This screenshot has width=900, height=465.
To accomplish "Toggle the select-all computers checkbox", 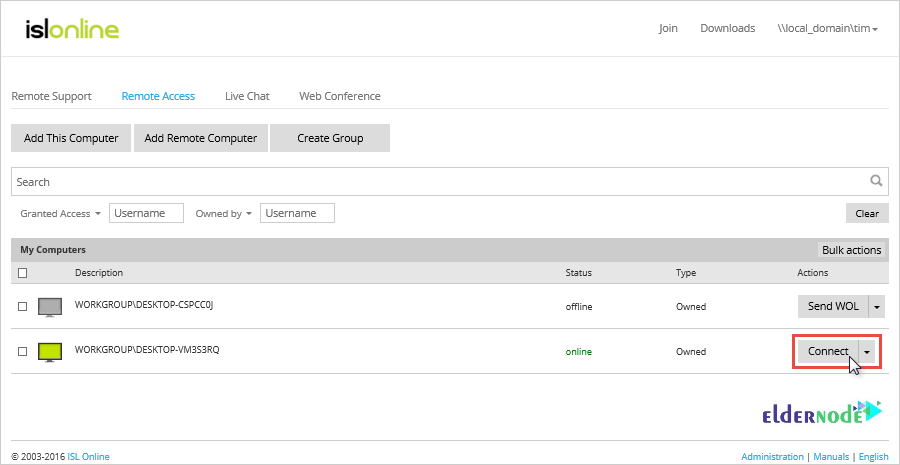I will (23, 273).
